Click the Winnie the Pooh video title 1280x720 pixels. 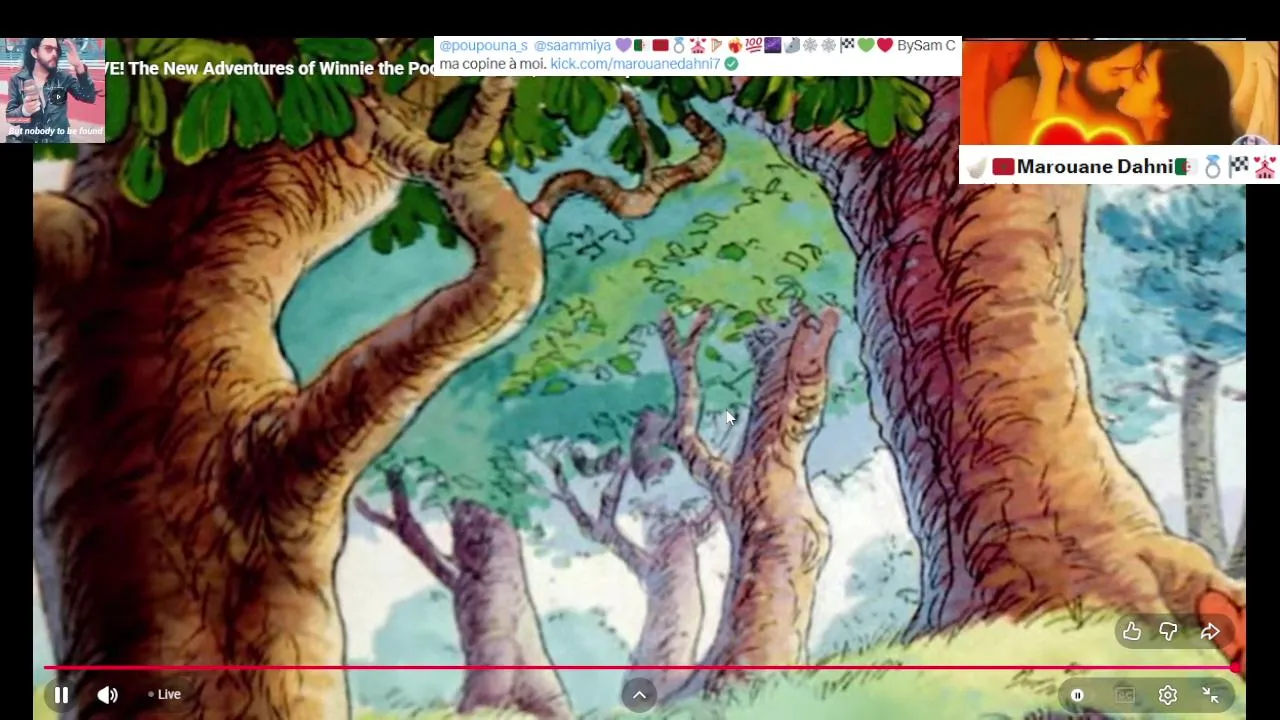pyautogui.click(x=270, y=69)
